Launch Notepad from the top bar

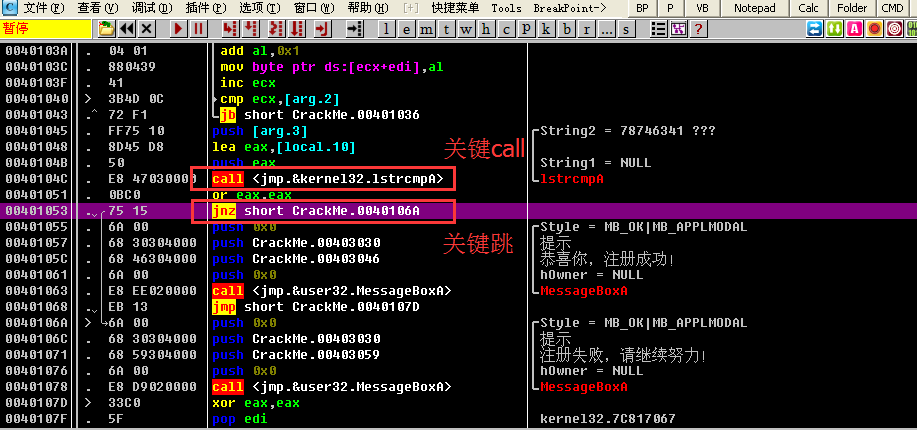754,8
